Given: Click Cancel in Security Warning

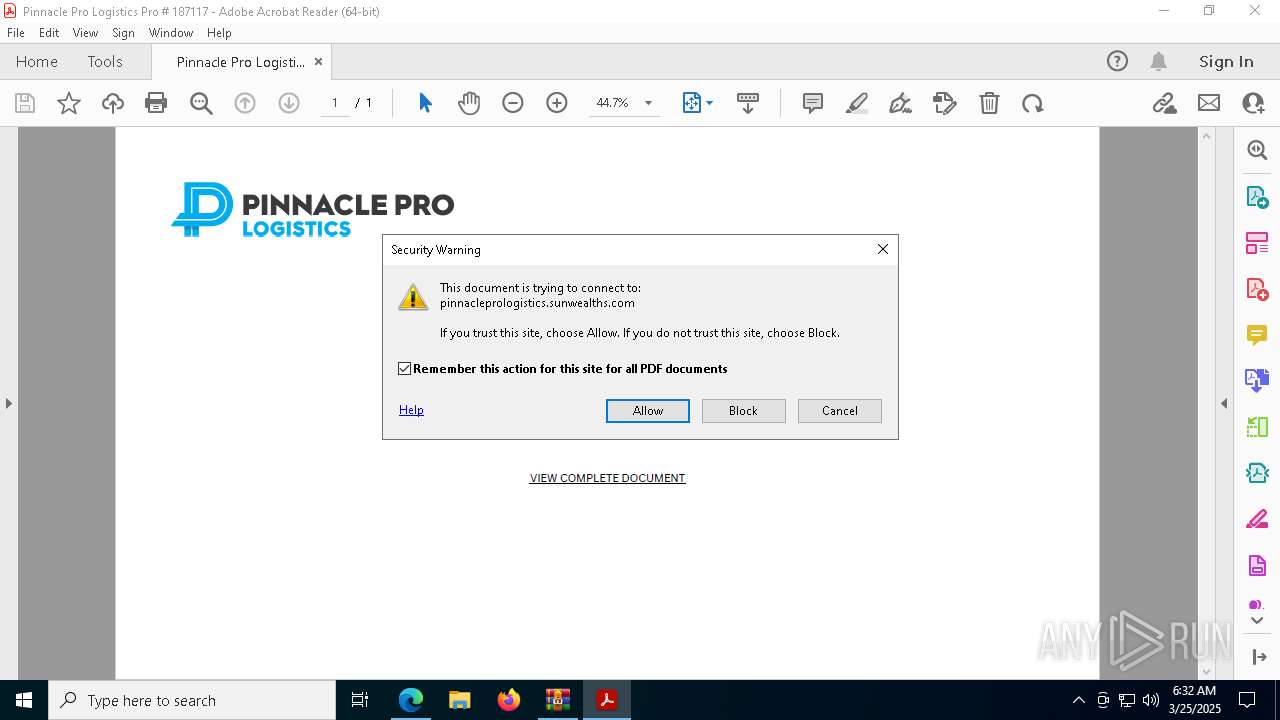Looking at the screenshot, I should tap(840, 411).
